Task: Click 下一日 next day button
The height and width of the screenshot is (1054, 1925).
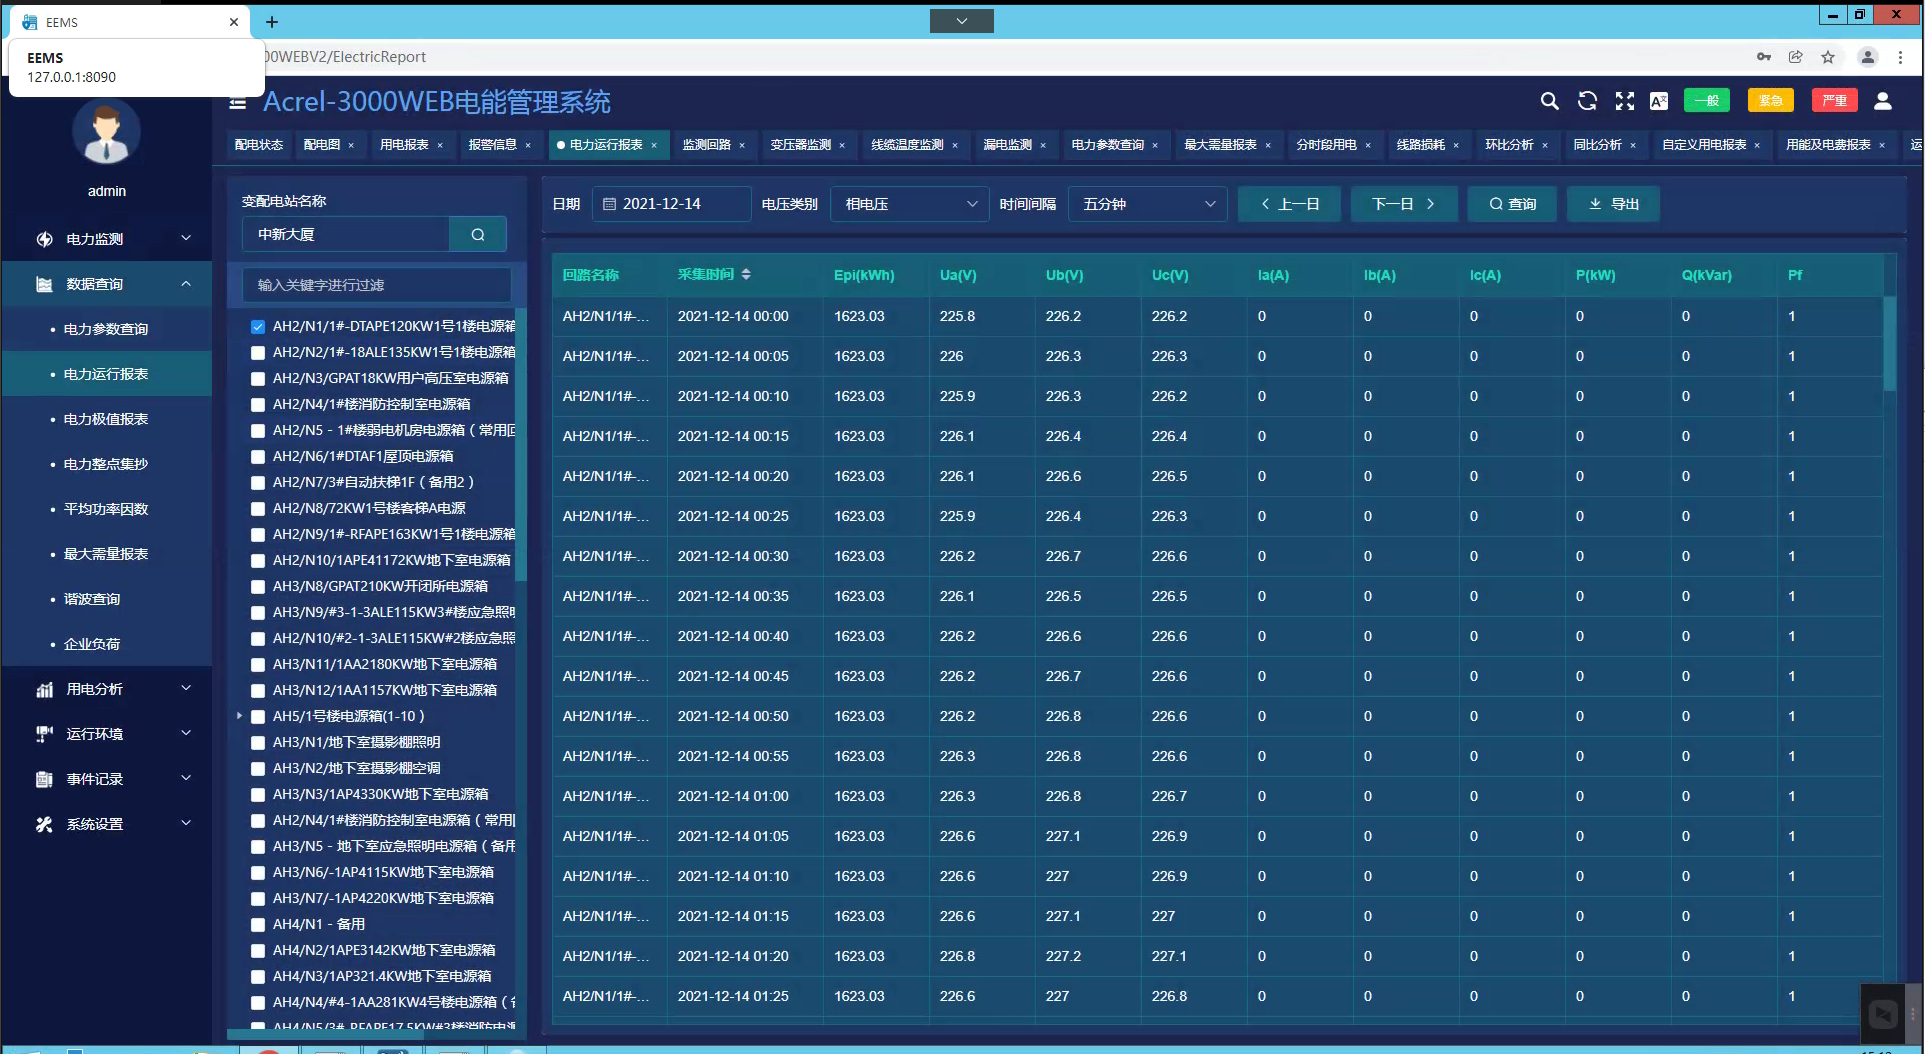Action: [x=1404, y=204]
